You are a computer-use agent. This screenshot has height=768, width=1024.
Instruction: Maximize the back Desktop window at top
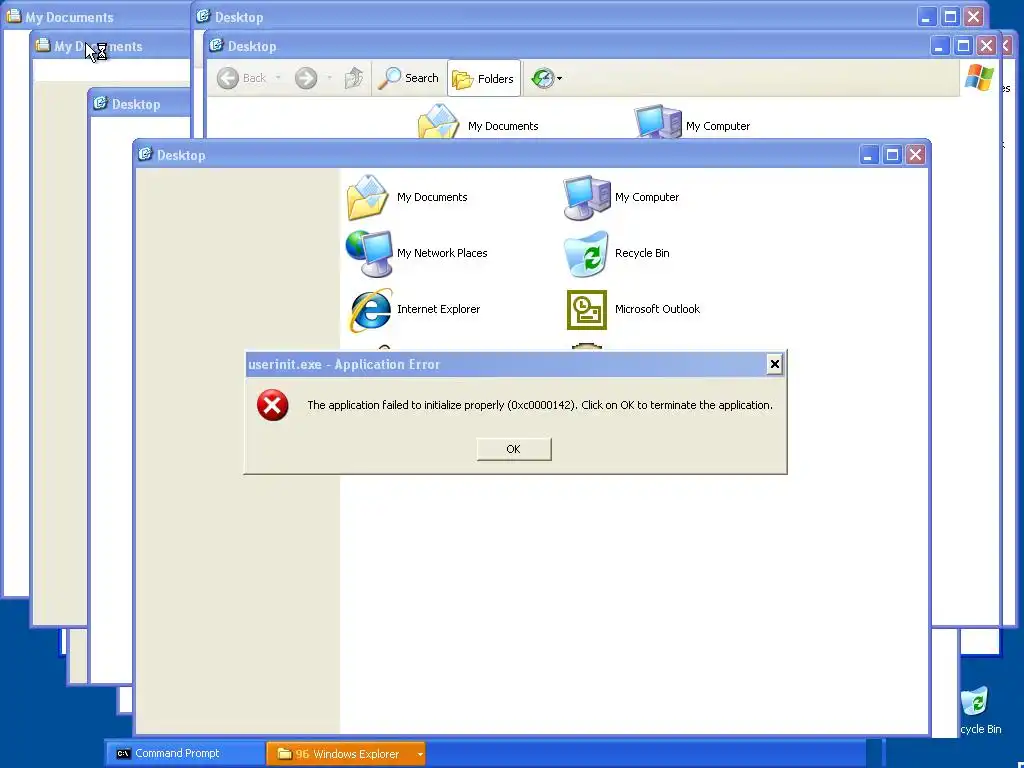pyautogui.click(x=950, y=17)
